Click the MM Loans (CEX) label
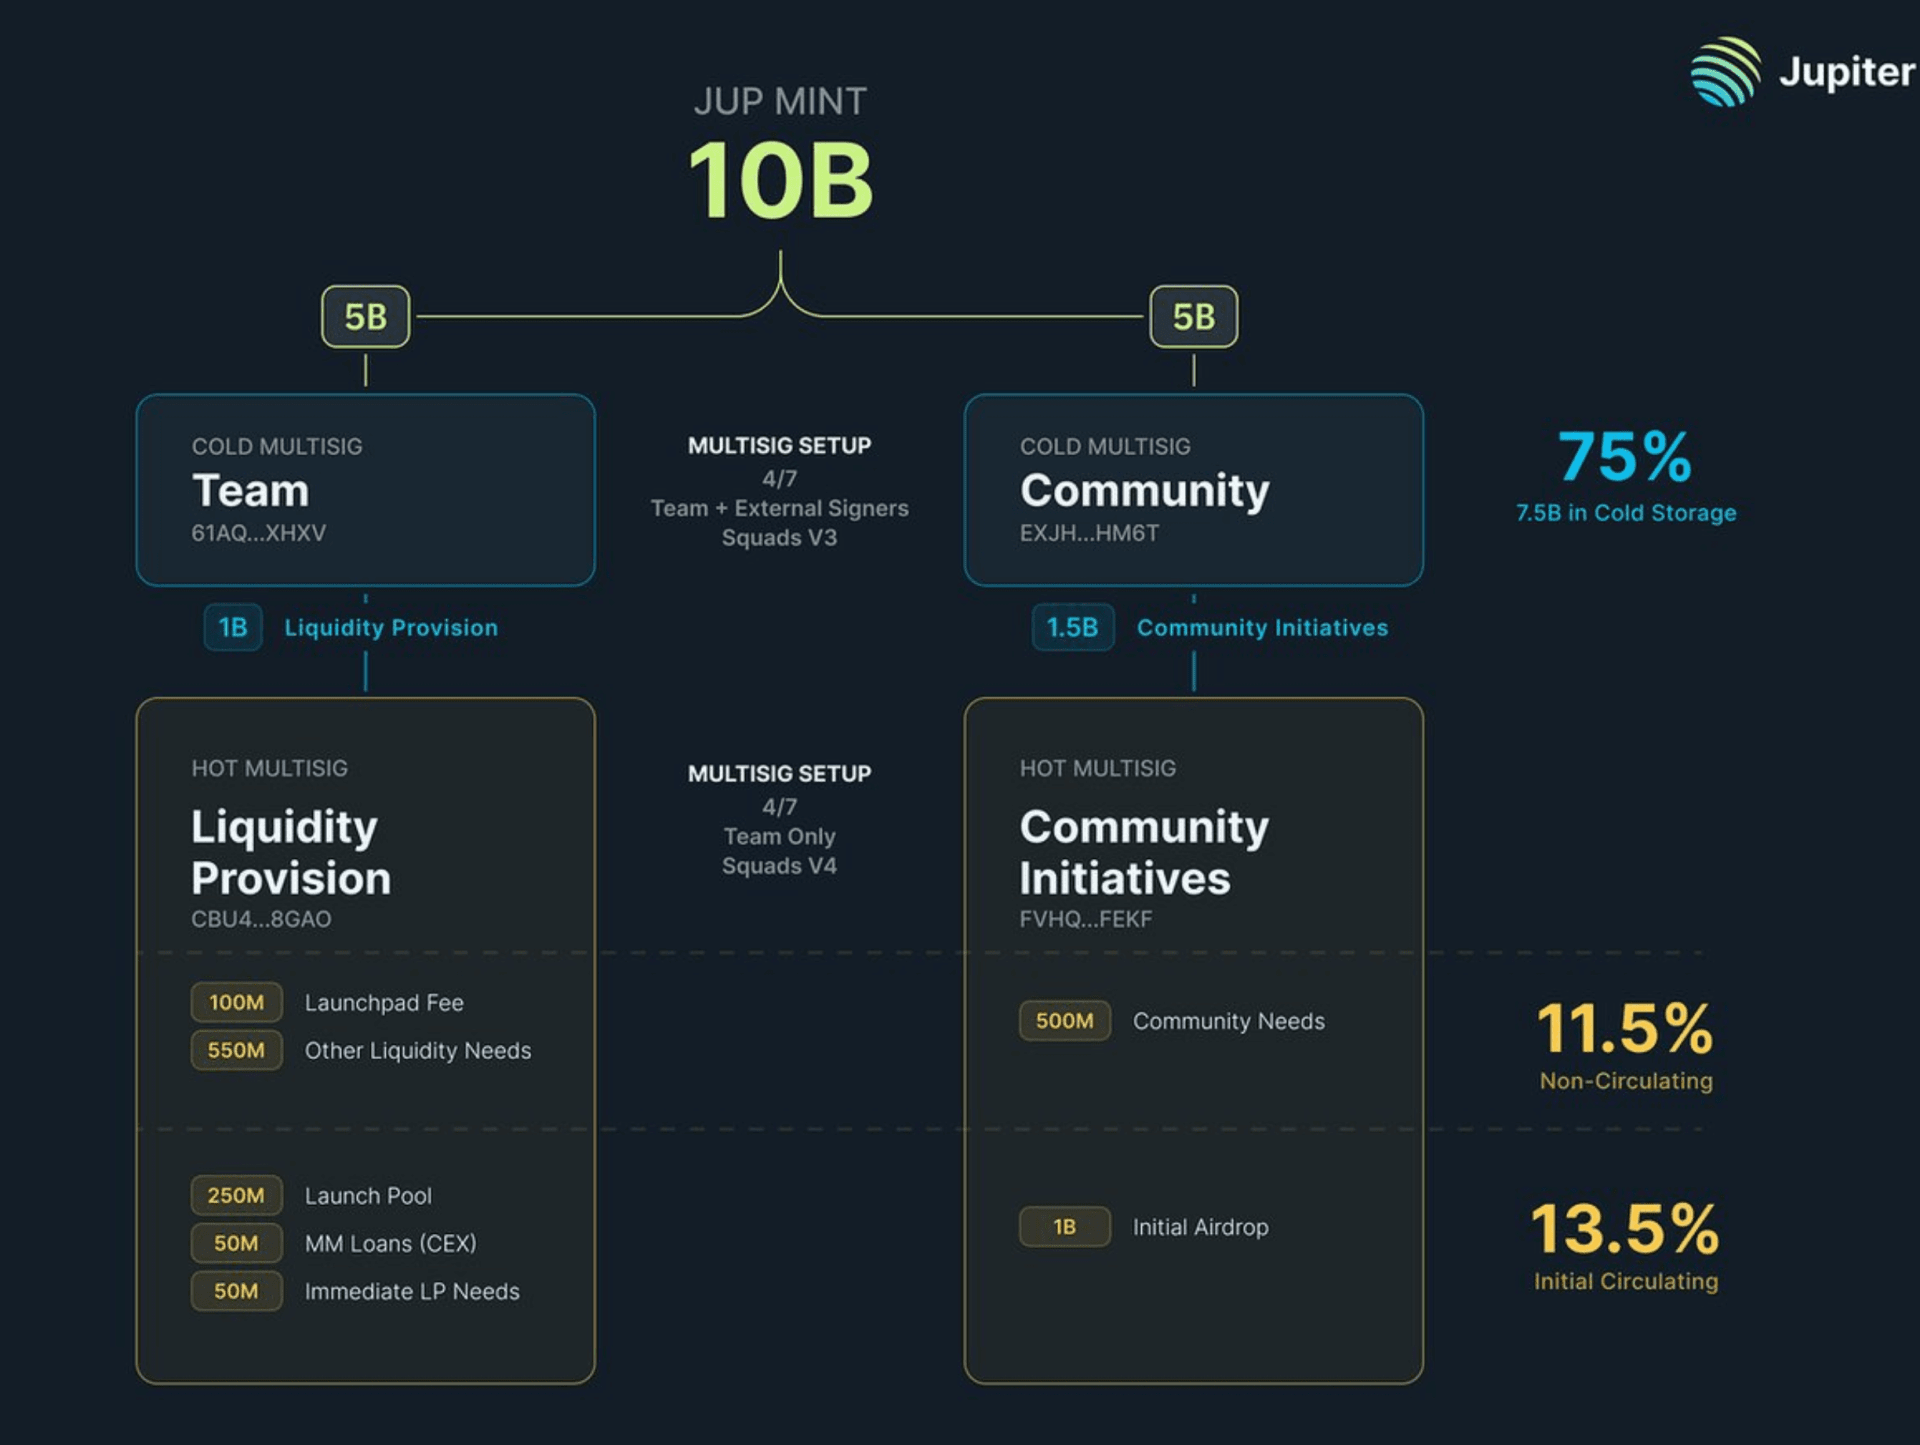Screen dimensions: 1920x1445 (x=391, y=1244)
